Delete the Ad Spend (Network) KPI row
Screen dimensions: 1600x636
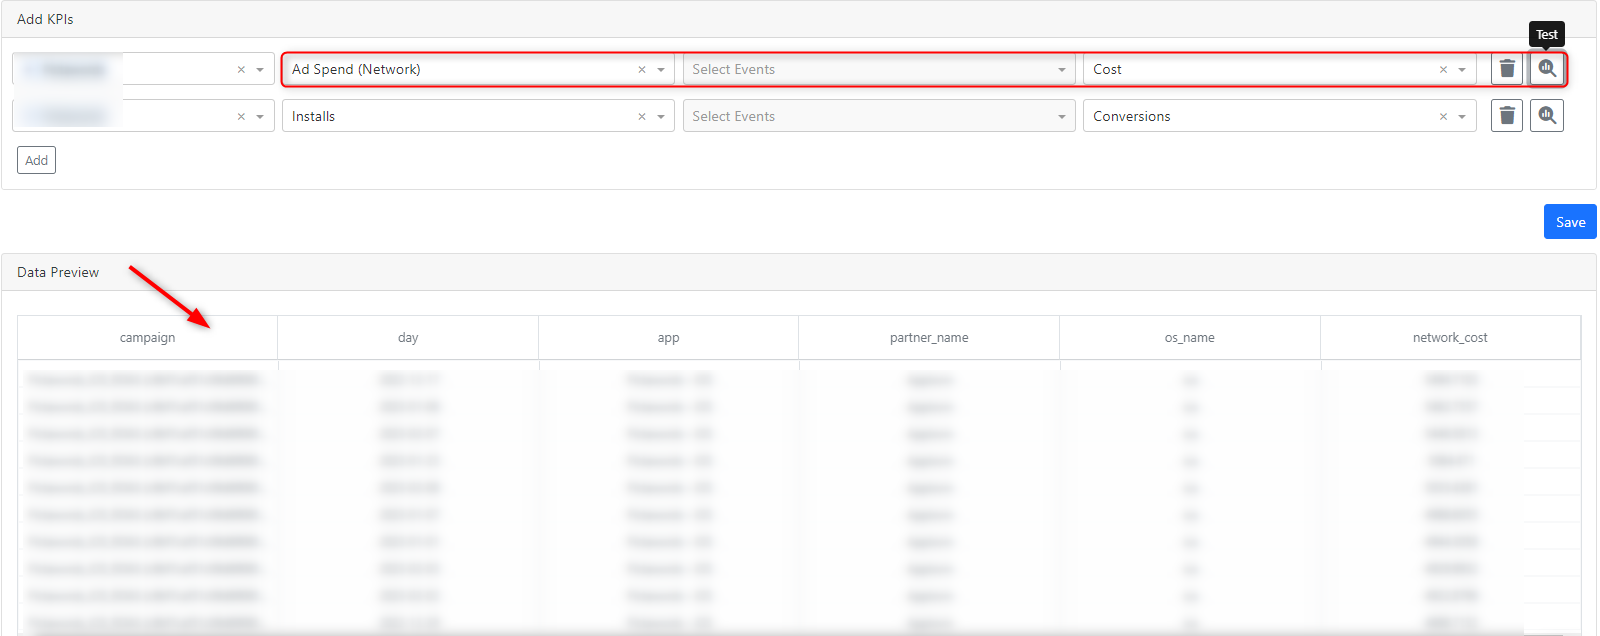tap(1507, 69)
